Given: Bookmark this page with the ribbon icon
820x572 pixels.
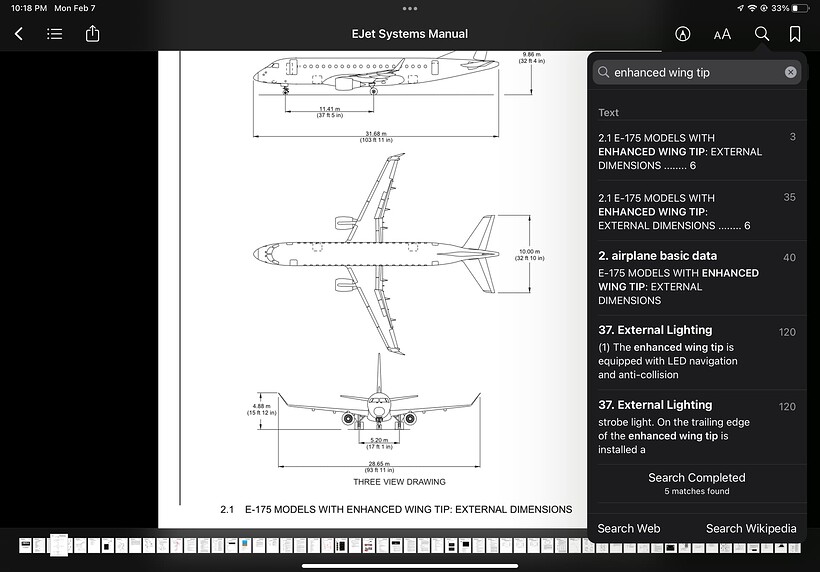Looking at the screenshot, I should 795,34.
